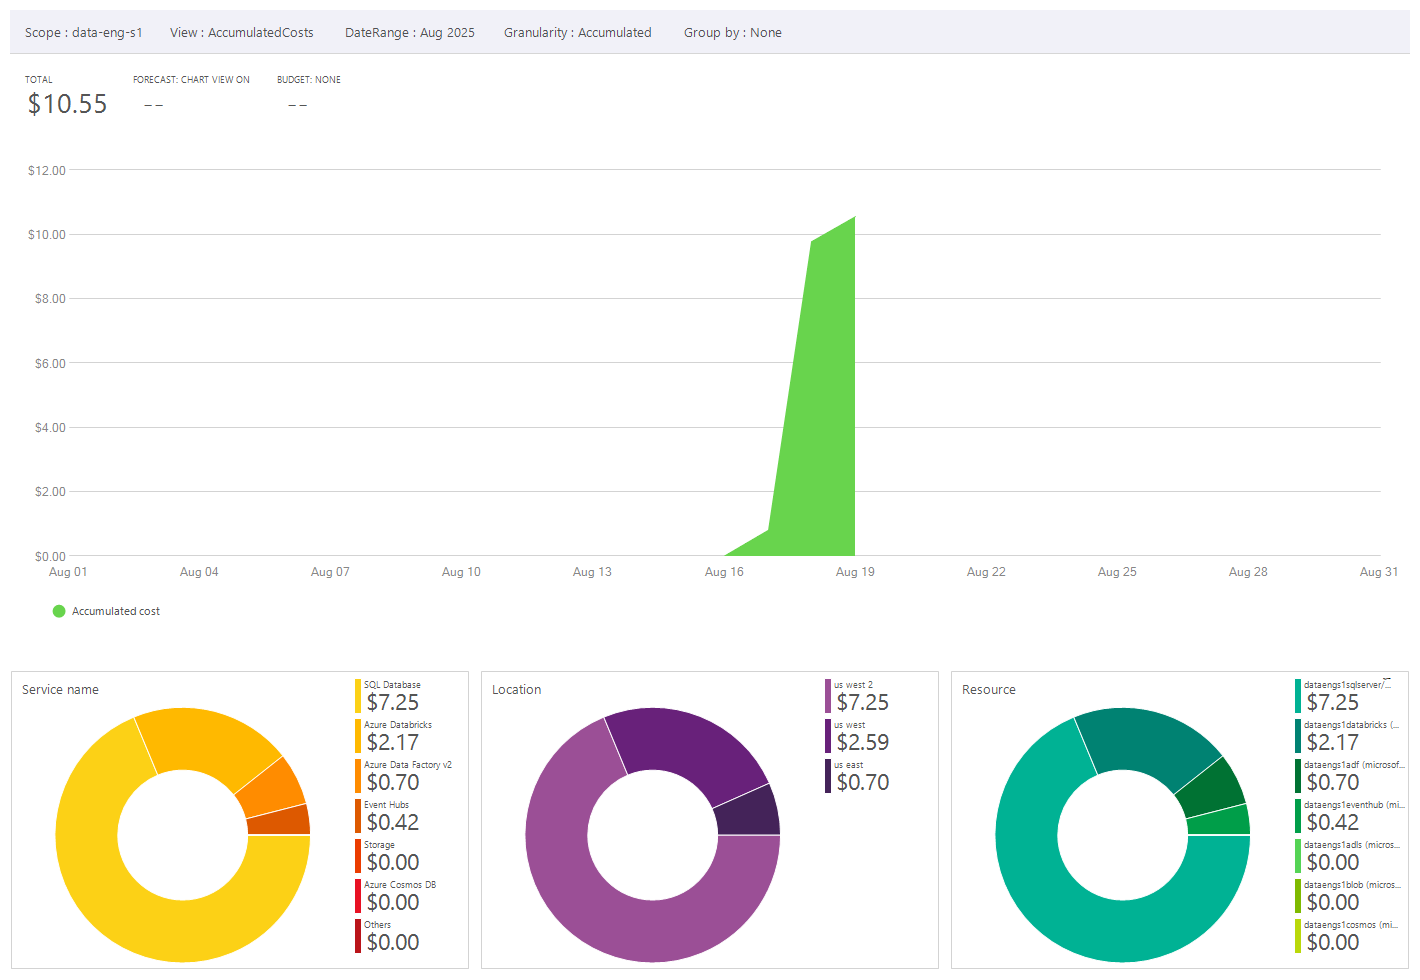Viewport: 1420px width, 980px height.
Task: Click the $12.00 y-axis label
Action: [x=47, y=171]
